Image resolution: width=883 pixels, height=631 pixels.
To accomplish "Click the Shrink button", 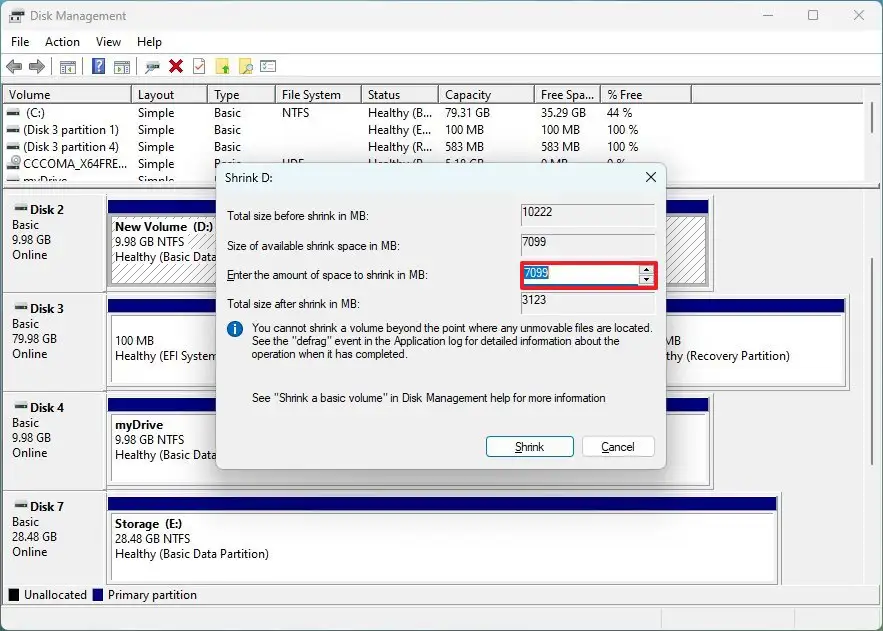I will pos(529,446).
